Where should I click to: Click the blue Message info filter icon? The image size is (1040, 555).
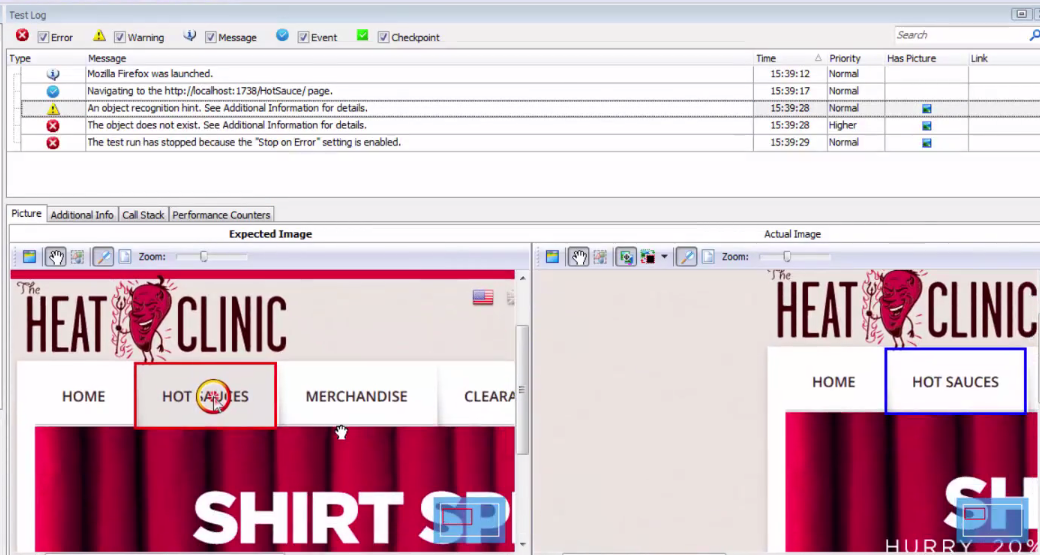pos(190,36)
